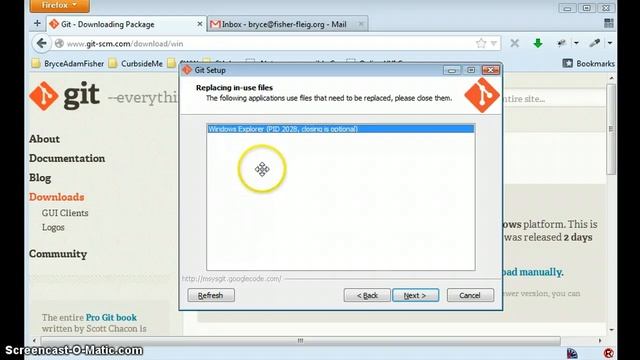Click the Back button in Git Setup
Viewport: 640px width, 360px height.
click(x=367, y=295)
